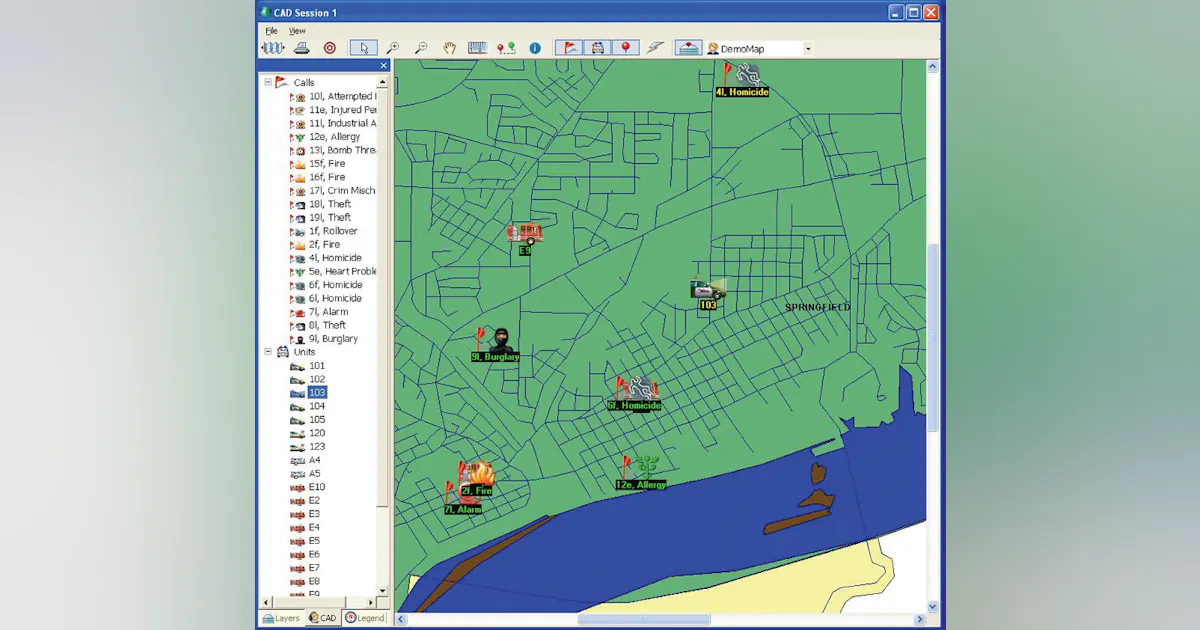This screenshot has height=630, width=1200.
Task: Click the route pins toolbar icon
Action: tap(506, 48)
